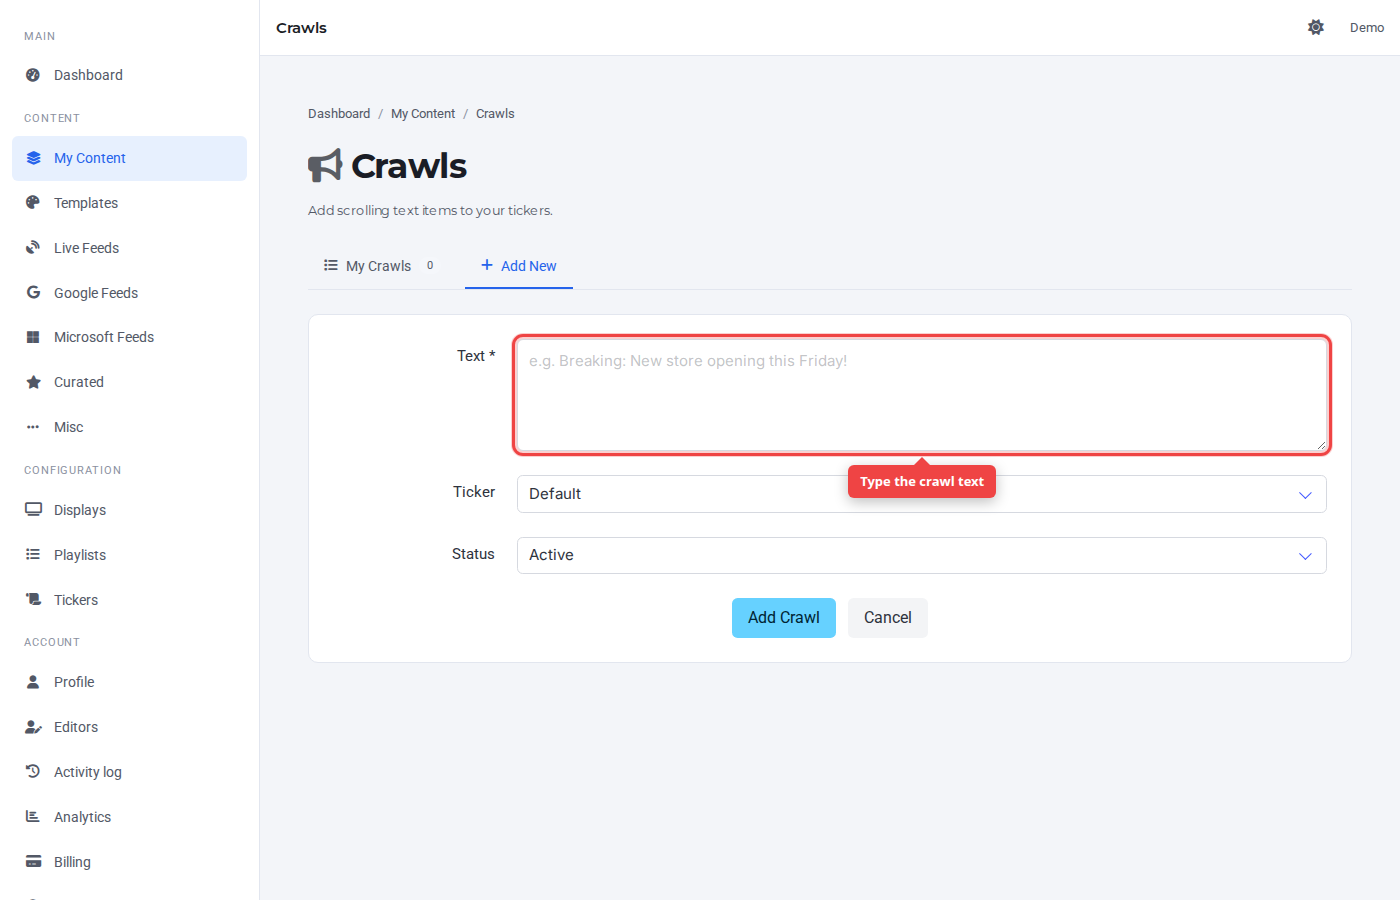Click the Billing credit card icon

point(33,861)
